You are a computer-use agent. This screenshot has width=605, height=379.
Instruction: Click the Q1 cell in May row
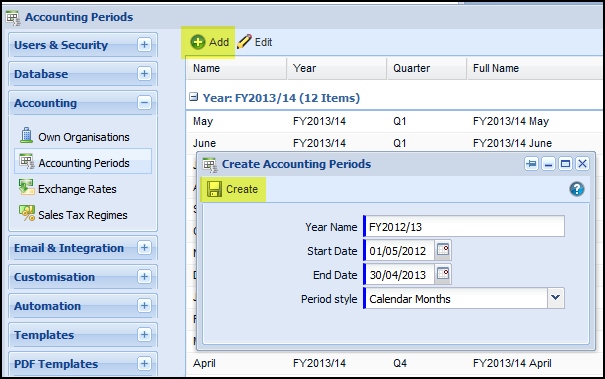400,121
